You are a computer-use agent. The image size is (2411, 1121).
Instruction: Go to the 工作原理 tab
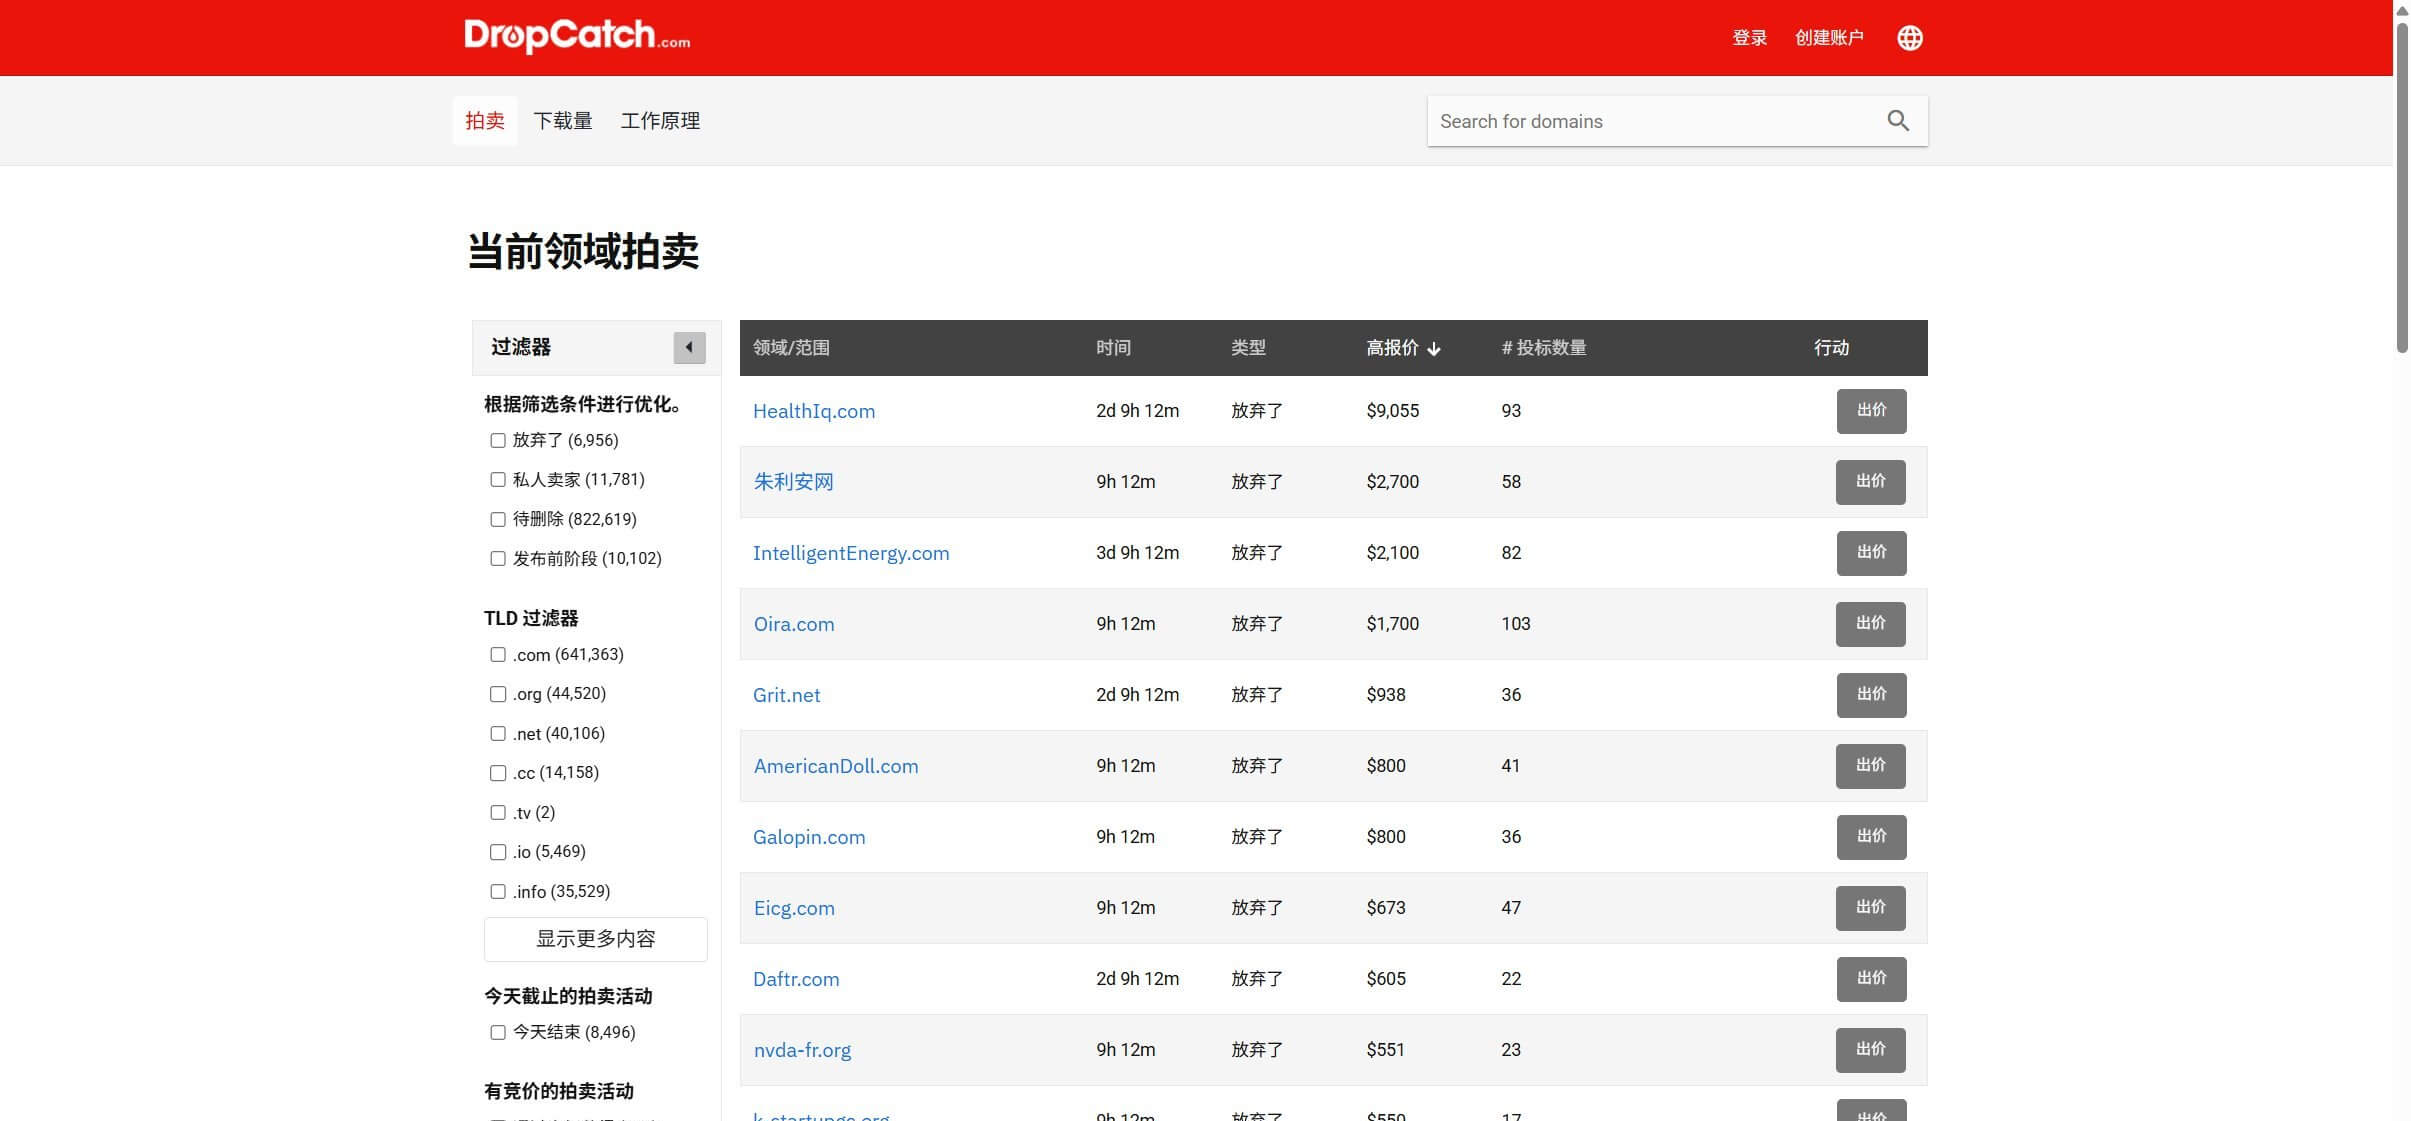(x=660, y=121)
